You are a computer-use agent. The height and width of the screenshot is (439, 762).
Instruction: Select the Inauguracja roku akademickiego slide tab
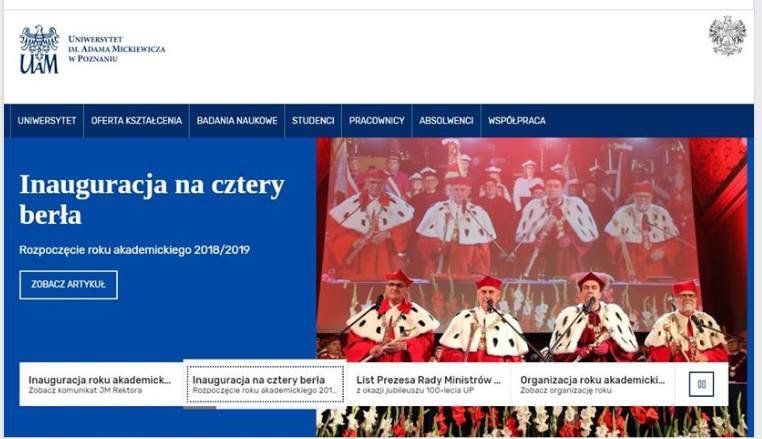(x=101, y=384)
